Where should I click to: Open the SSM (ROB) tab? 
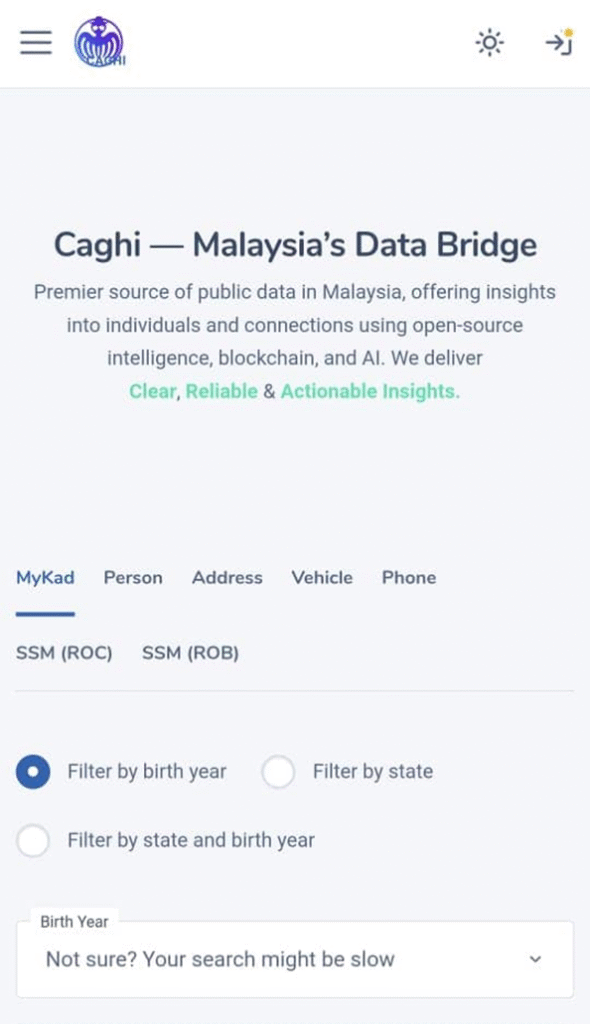[x=190, y=652]
